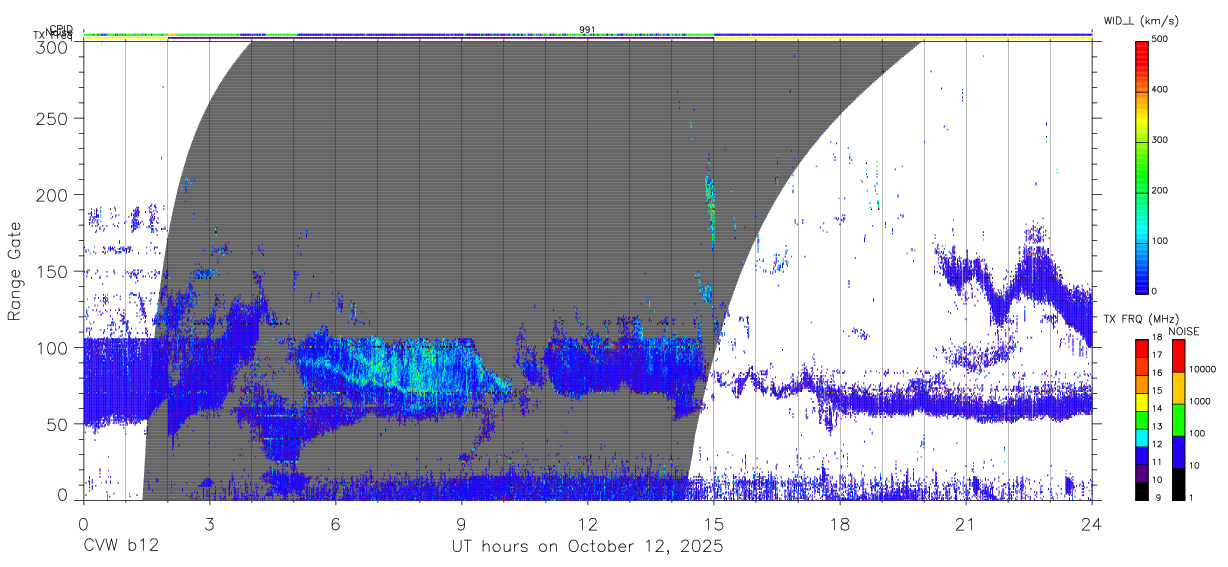Click the 991 CPID value above the plot
The image size is (1228, 567).
pyautogui.click(x=587, y=29)
